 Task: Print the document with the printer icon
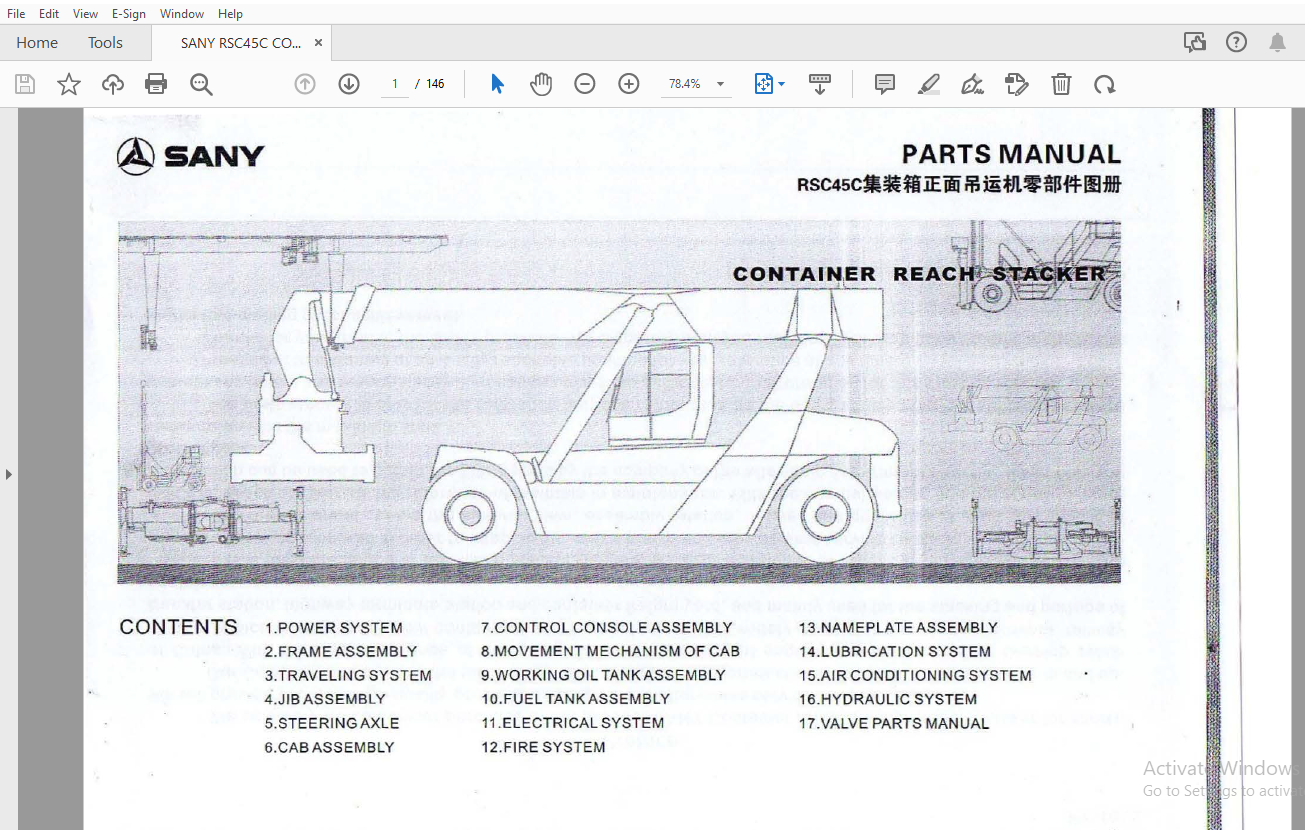coord(156,84)
